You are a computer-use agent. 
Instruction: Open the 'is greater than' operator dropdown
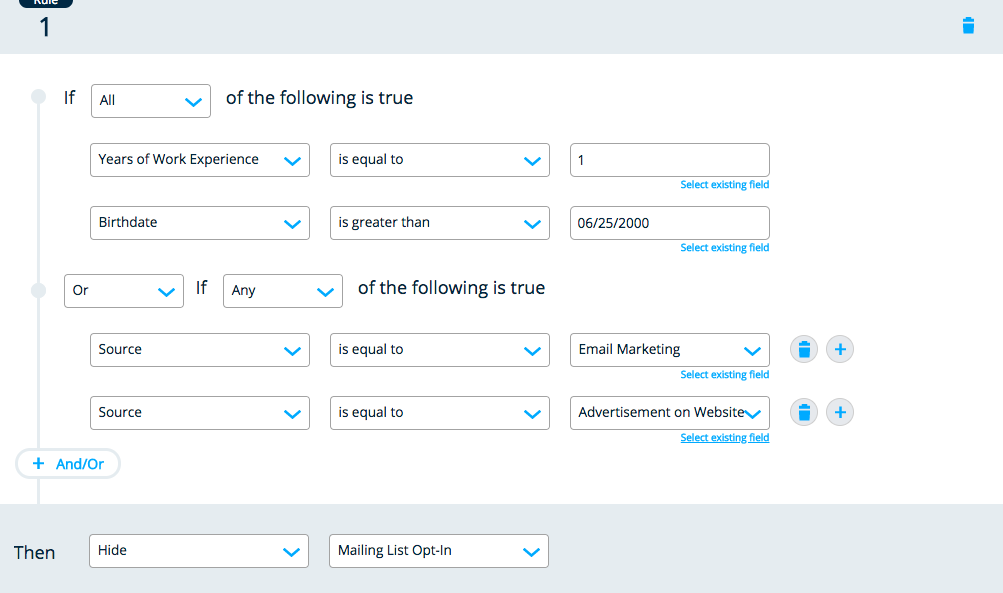[x=440, y=223]
